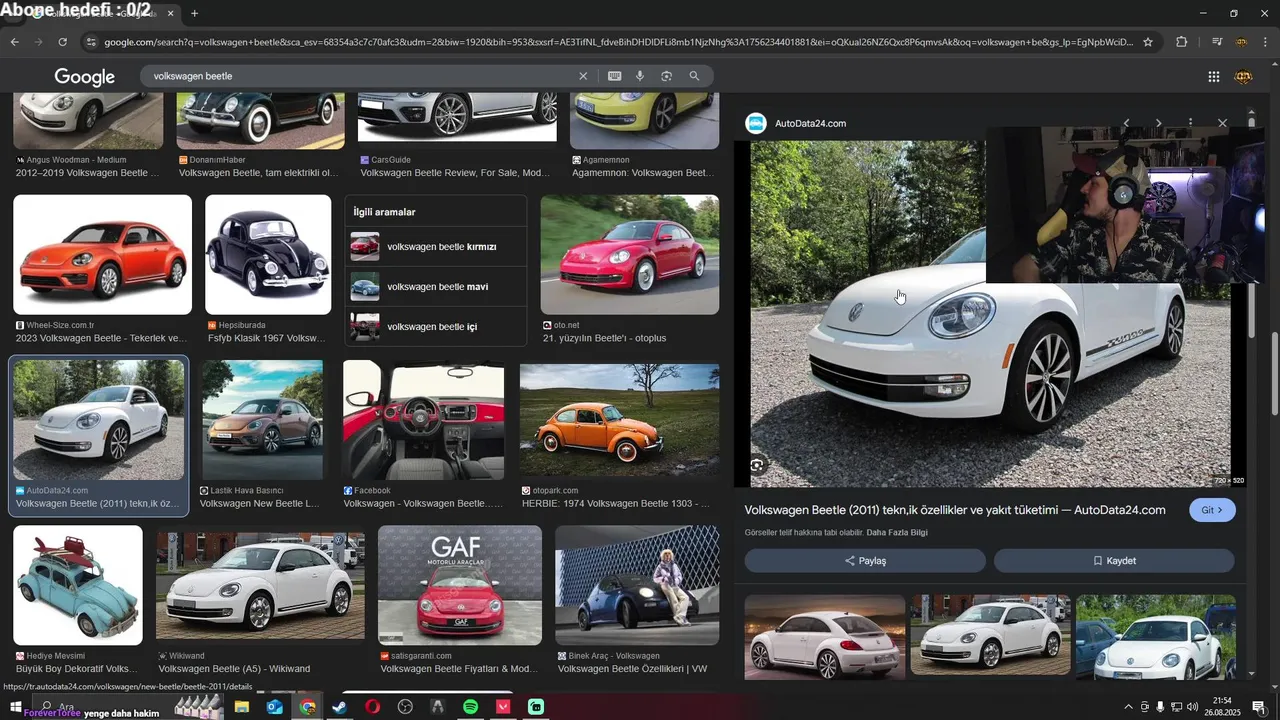Viewport: 1280px width, 720px height.
Task: Open the preview title 'Volkswagen Beetle (2011)' link
Action: [955, 510]
